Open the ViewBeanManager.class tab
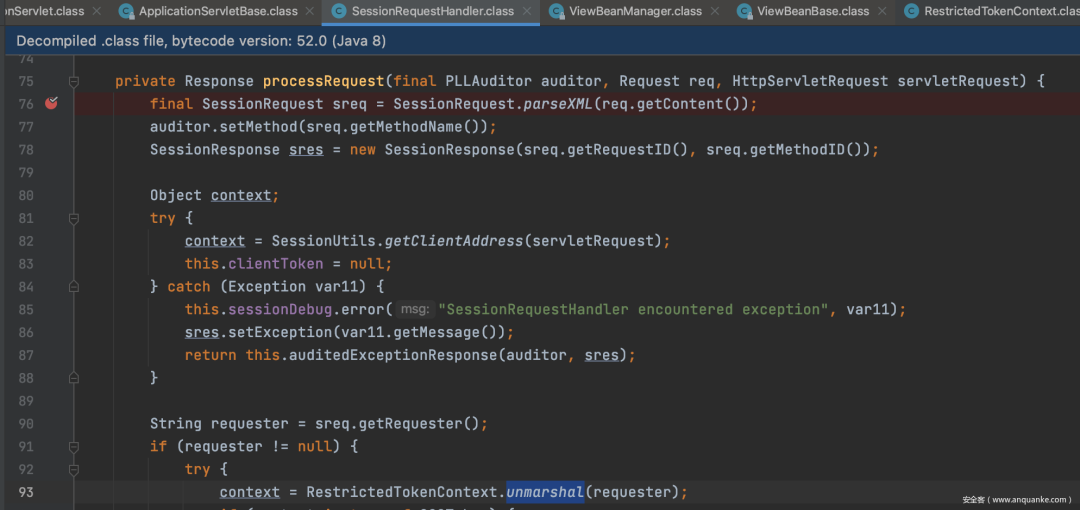Viewport: 1080px width, 510px height. point(636,12)
